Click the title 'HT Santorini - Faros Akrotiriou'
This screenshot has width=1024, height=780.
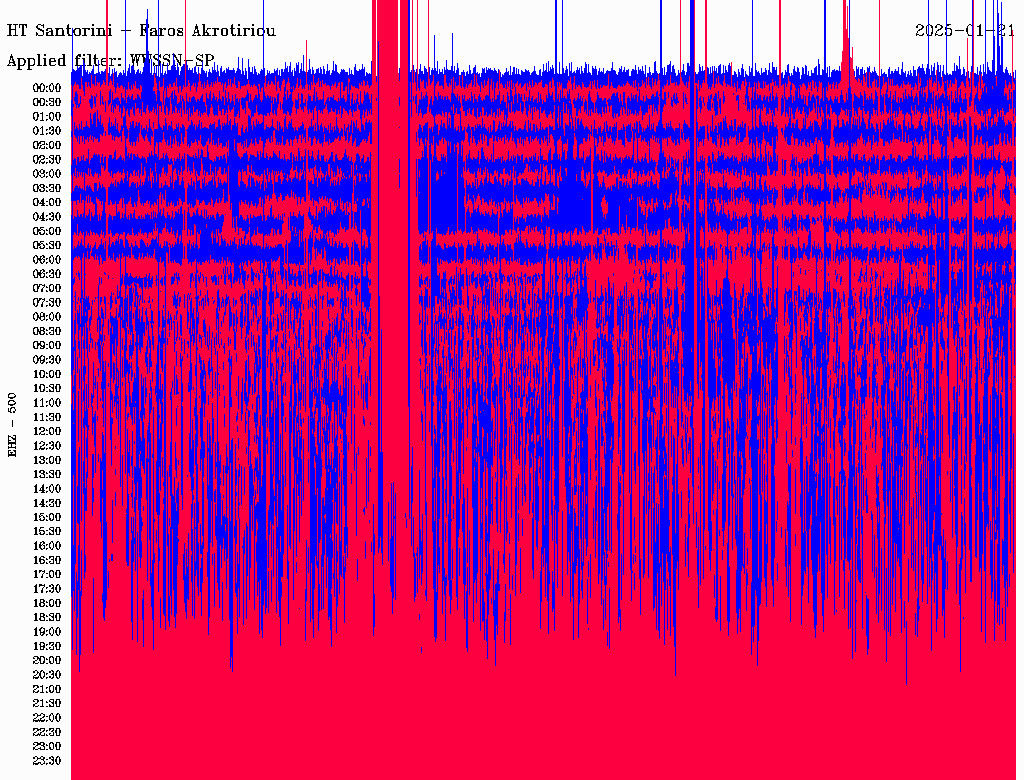pos(141,31)
